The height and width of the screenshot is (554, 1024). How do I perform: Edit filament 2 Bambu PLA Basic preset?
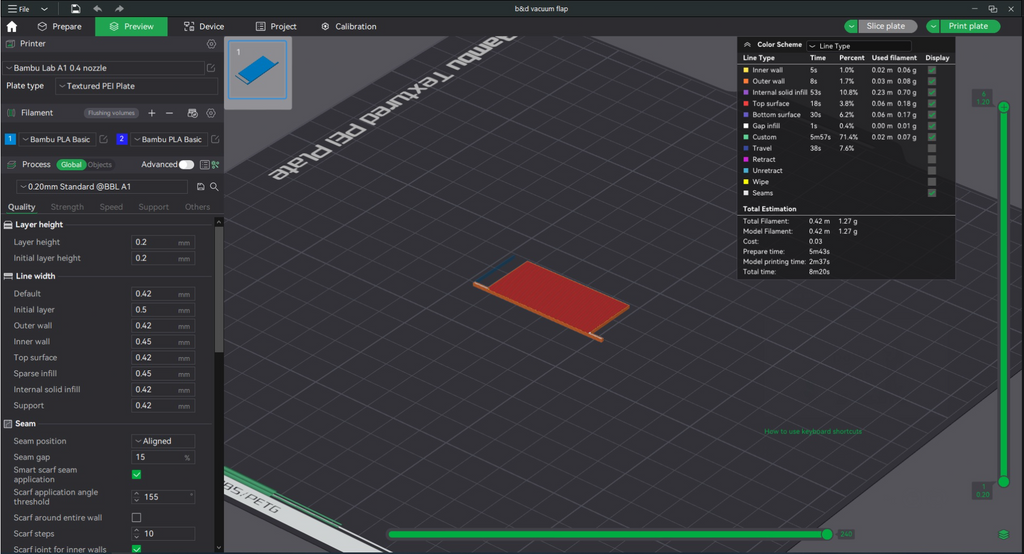[215, 139]
